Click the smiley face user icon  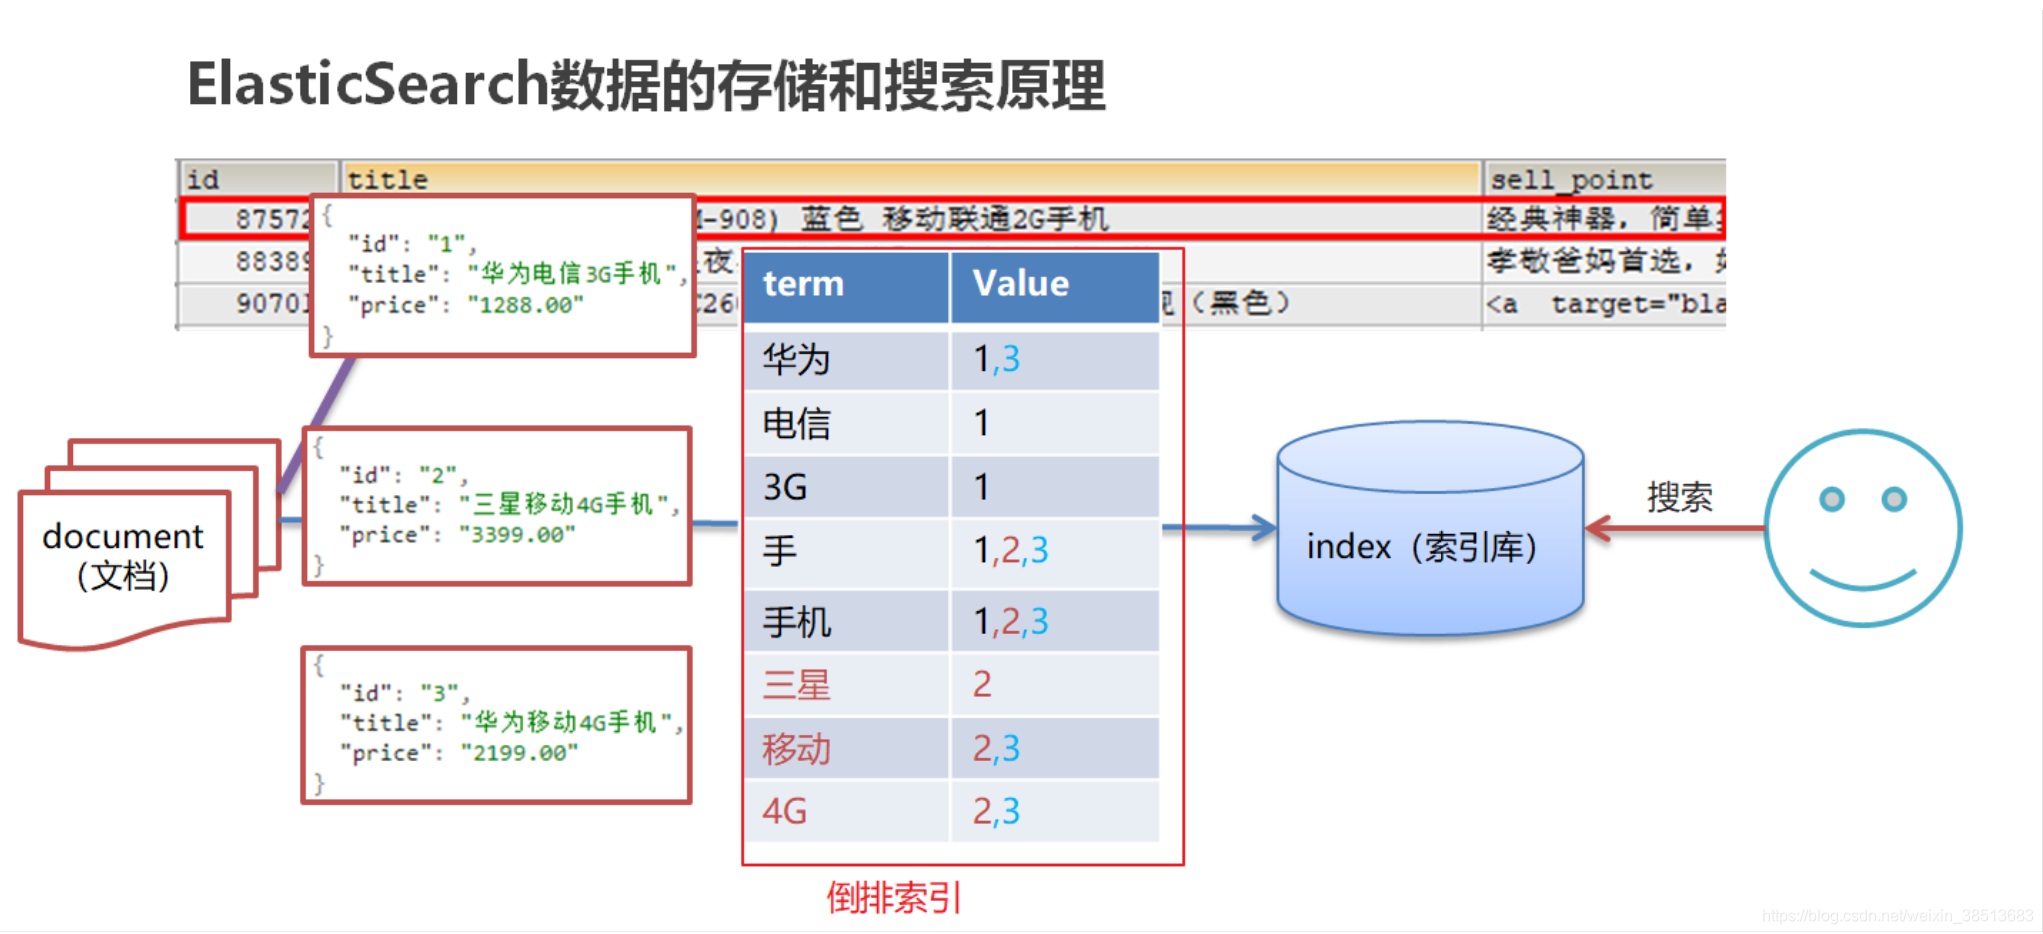[1863, 528]
